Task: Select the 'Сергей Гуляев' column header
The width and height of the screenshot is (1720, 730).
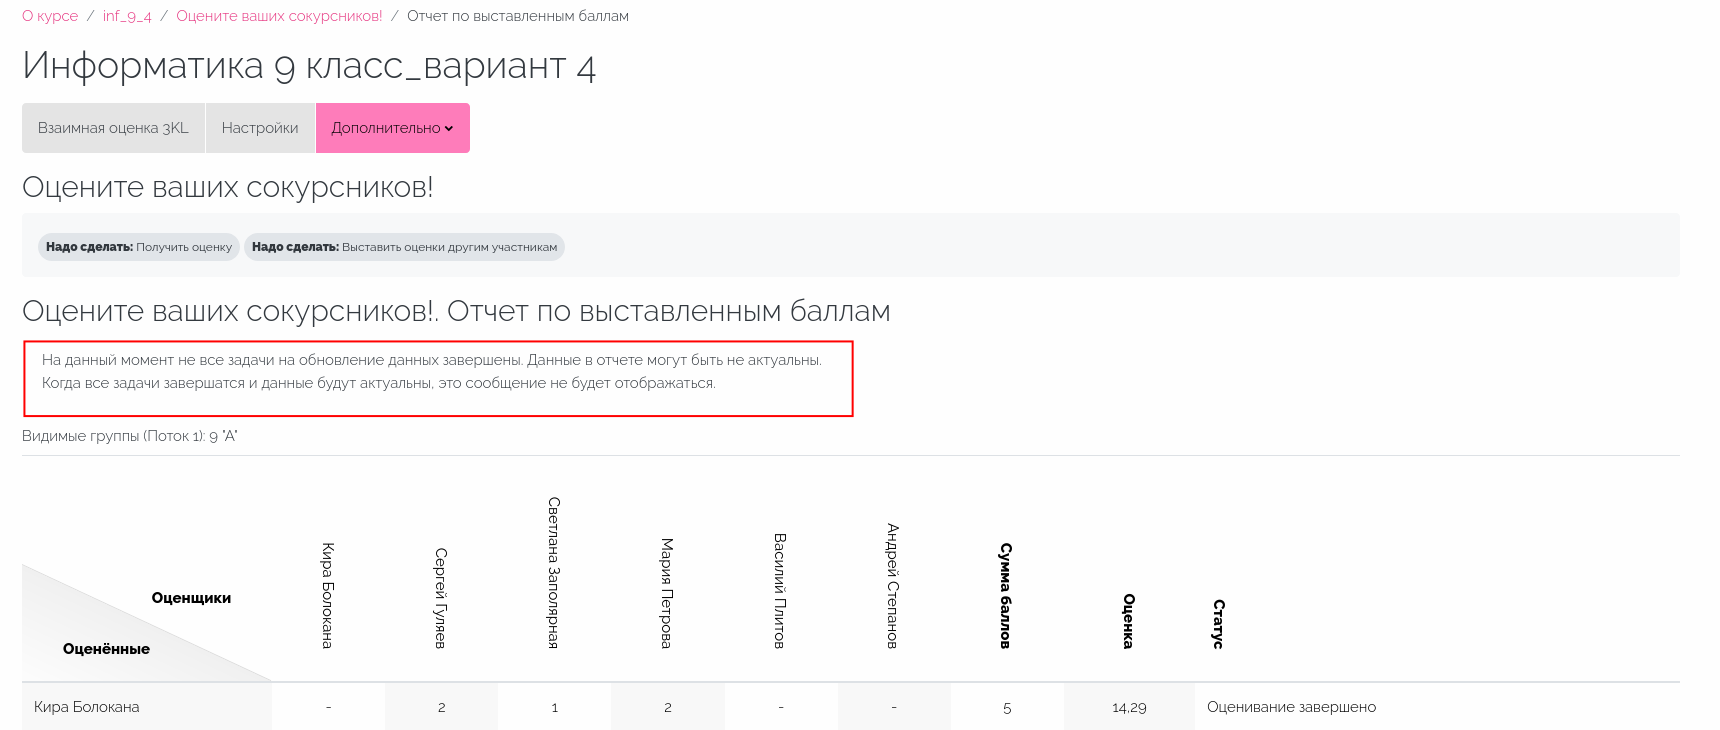Action: [x=441, y=597]
